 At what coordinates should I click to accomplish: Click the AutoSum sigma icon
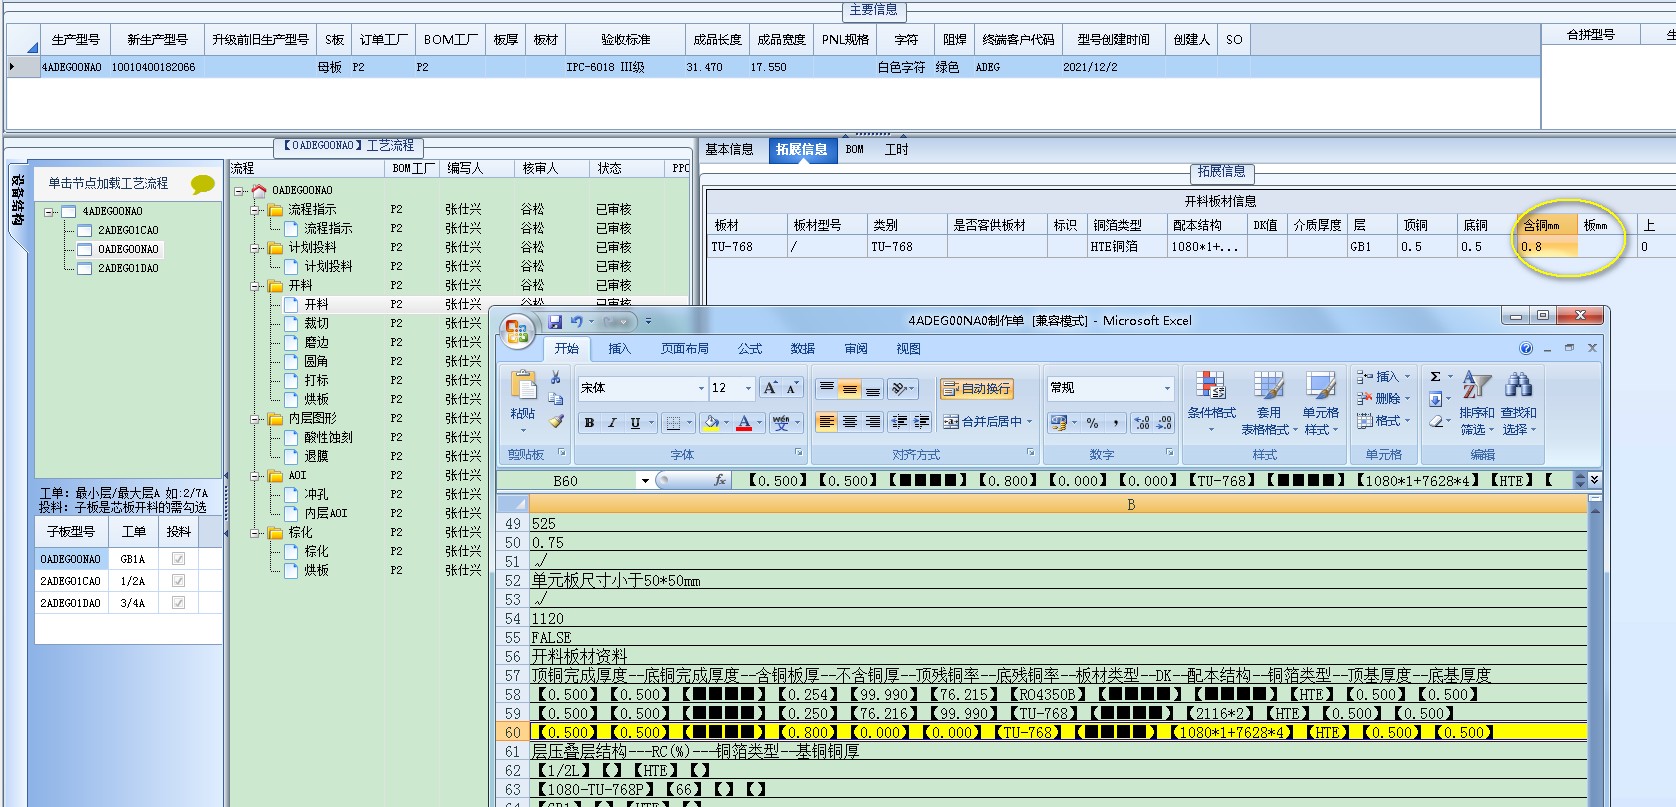tap(1435, 377)
